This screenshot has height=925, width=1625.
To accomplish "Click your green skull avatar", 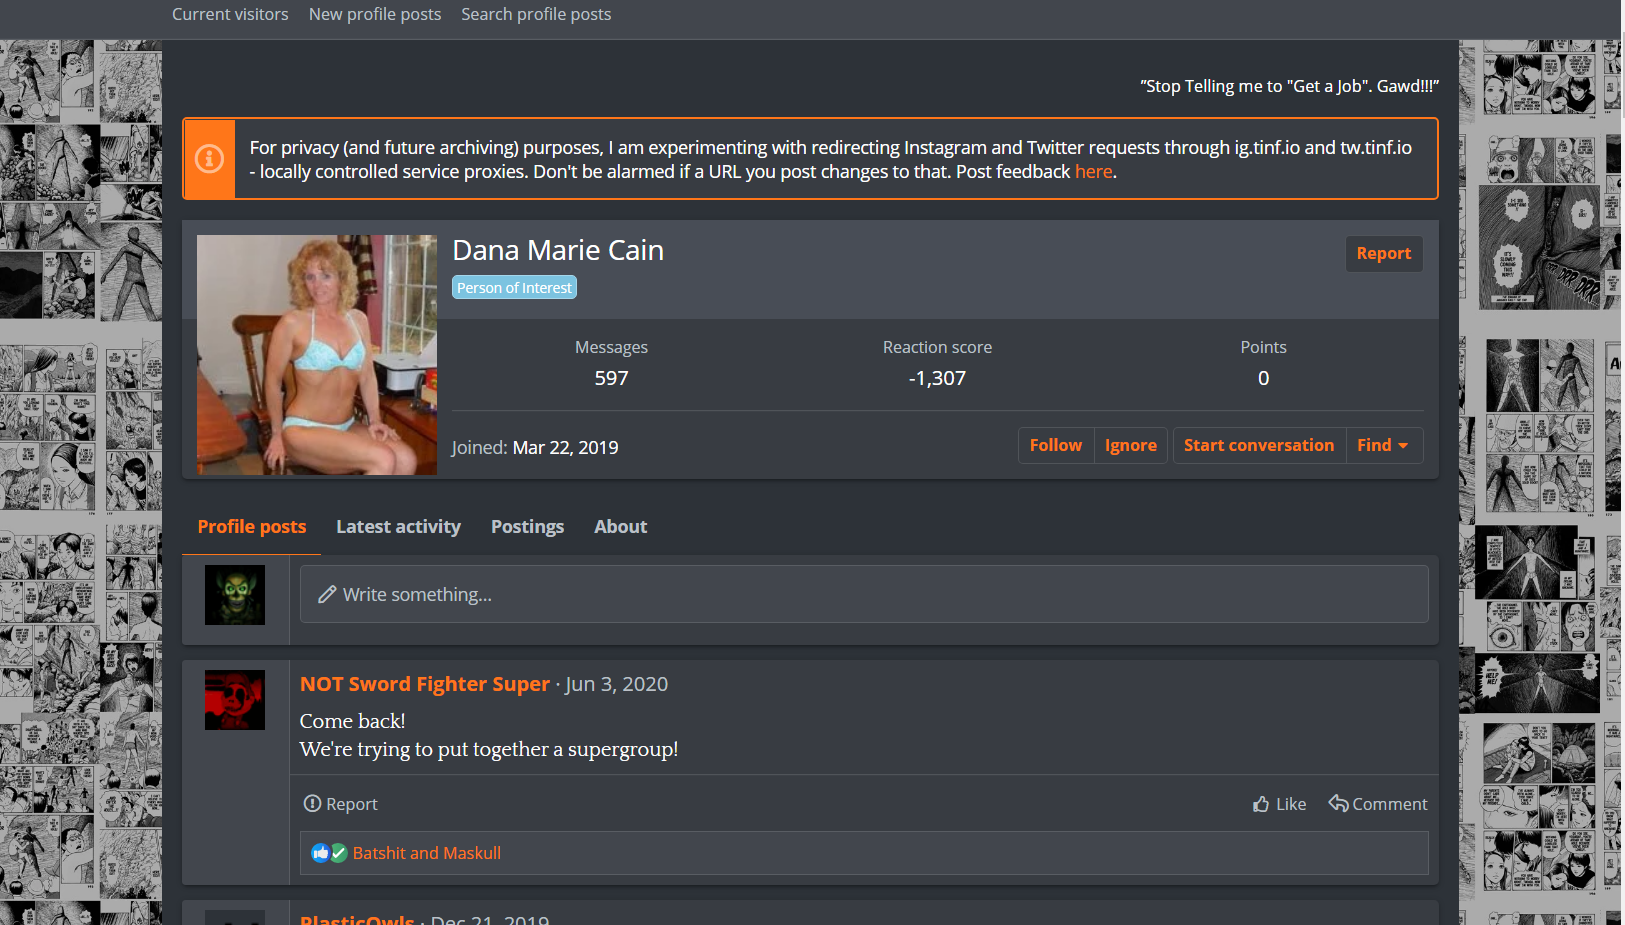I will pyautogui.click(x=235, y=595).
